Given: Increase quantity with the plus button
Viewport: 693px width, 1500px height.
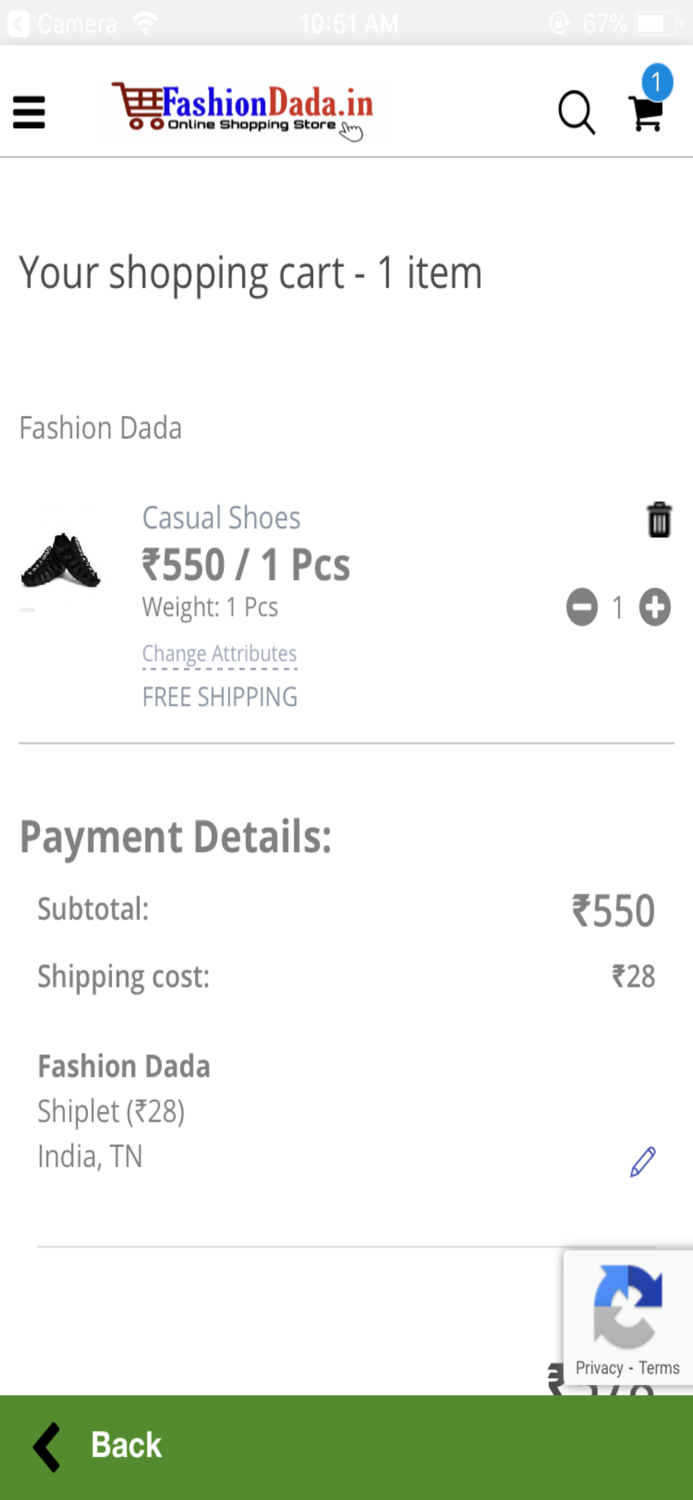Looking at the screenshot, I should [x=654, y=607].
